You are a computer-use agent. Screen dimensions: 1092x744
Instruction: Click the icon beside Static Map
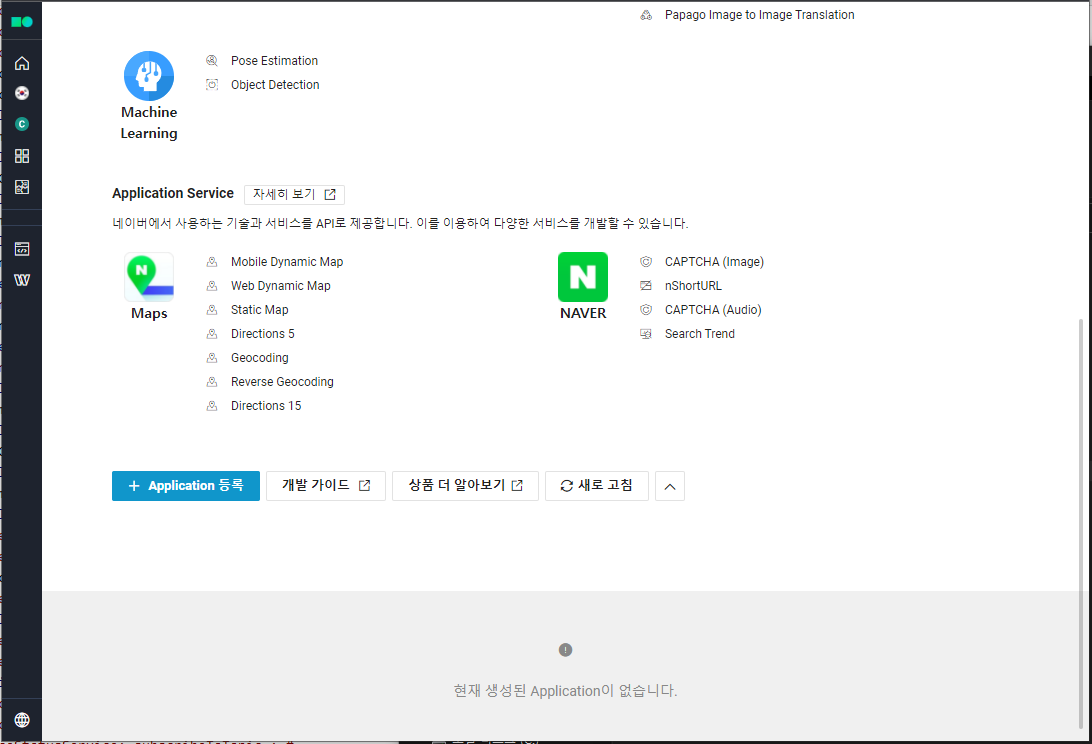[x=212, y=310]
